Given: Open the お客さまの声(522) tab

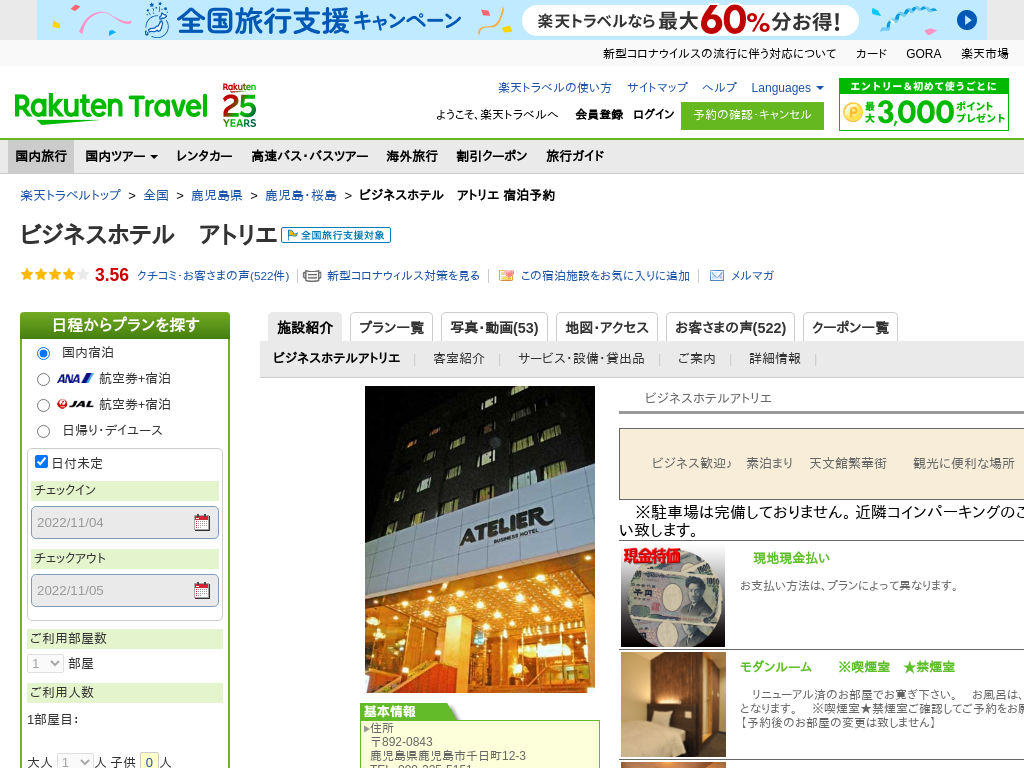Looking at the screenshot, I should 730,327.
